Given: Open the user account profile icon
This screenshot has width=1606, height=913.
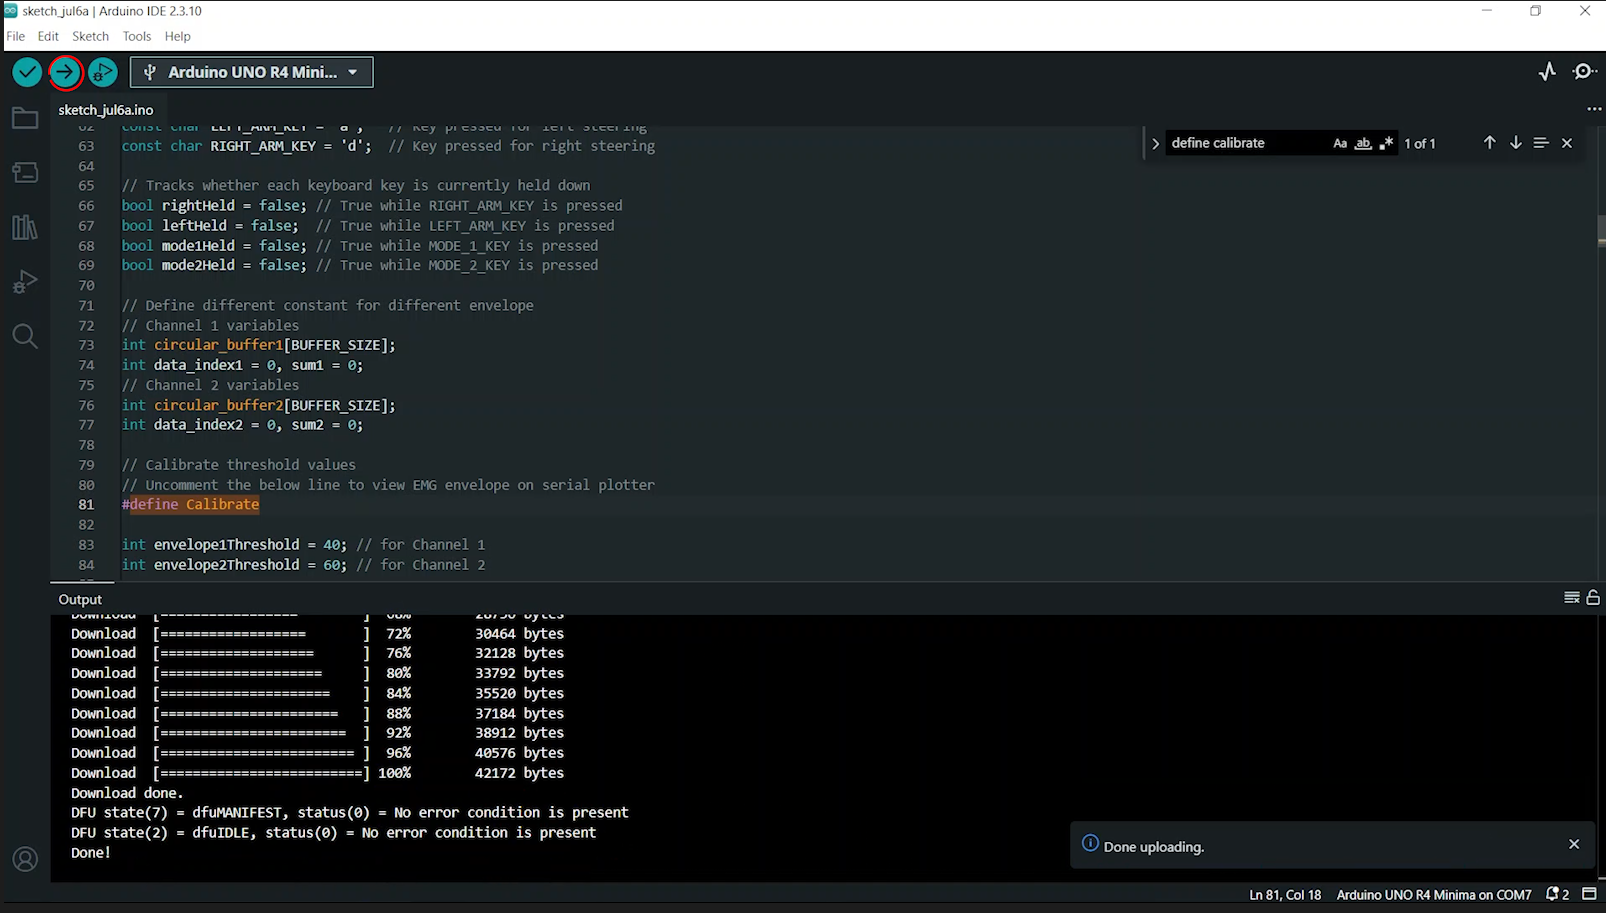Looking at the screenshot, I should point(25,859).
